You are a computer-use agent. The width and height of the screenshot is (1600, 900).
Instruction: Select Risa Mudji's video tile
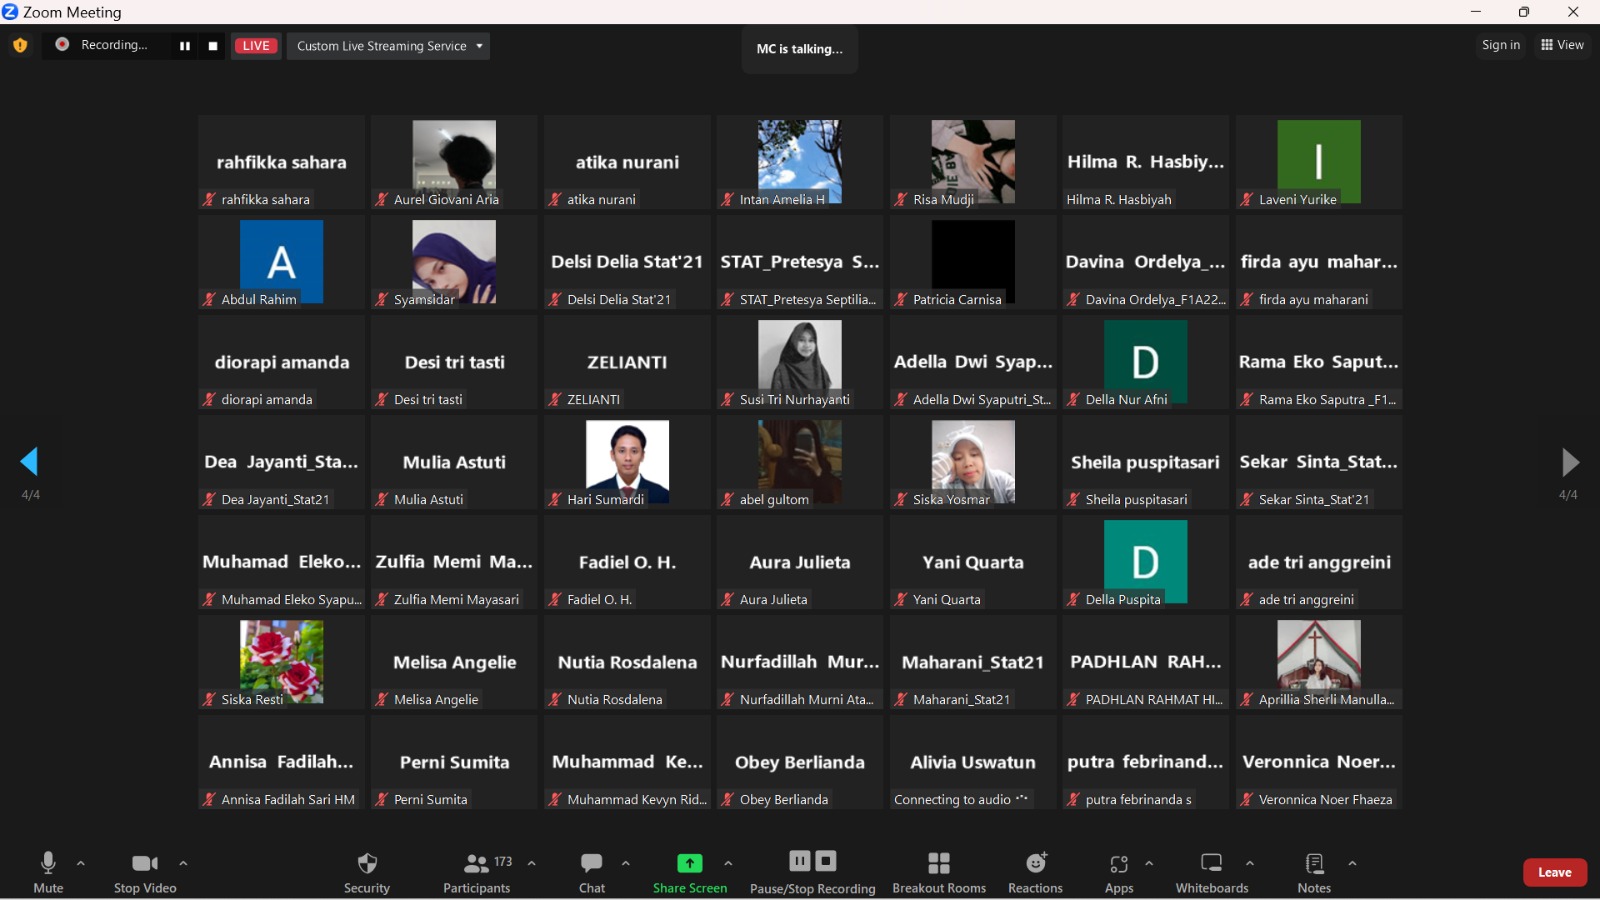click(x=973, y=162)
